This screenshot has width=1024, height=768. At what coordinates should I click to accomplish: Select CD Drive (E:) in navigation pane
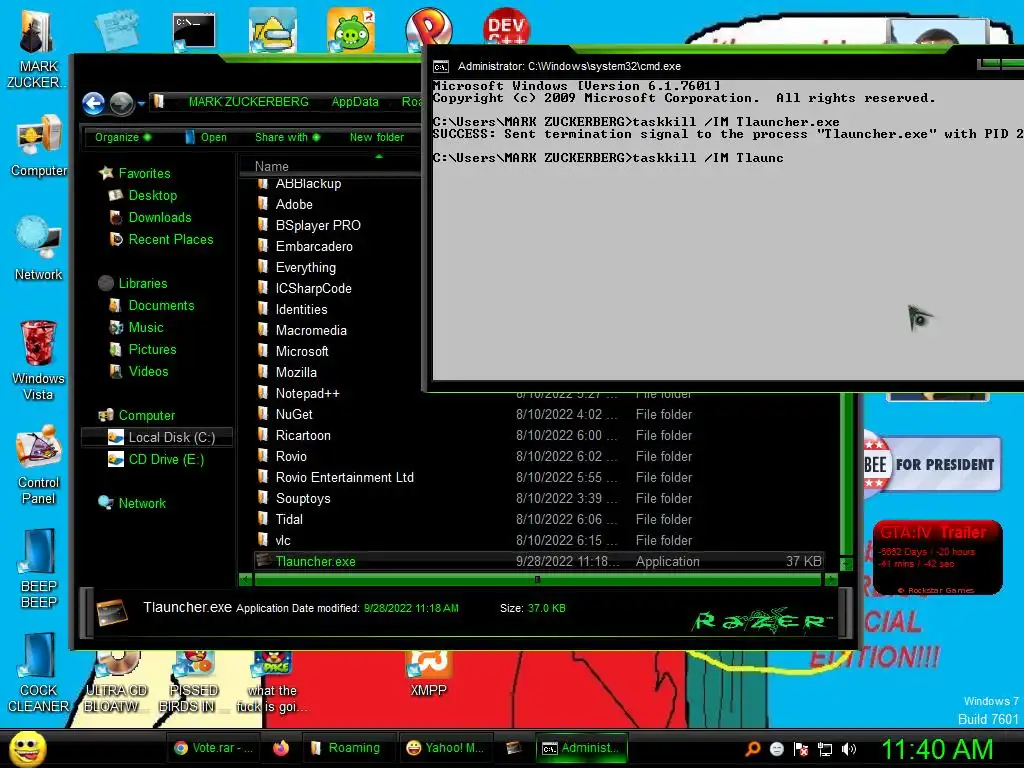166,460
